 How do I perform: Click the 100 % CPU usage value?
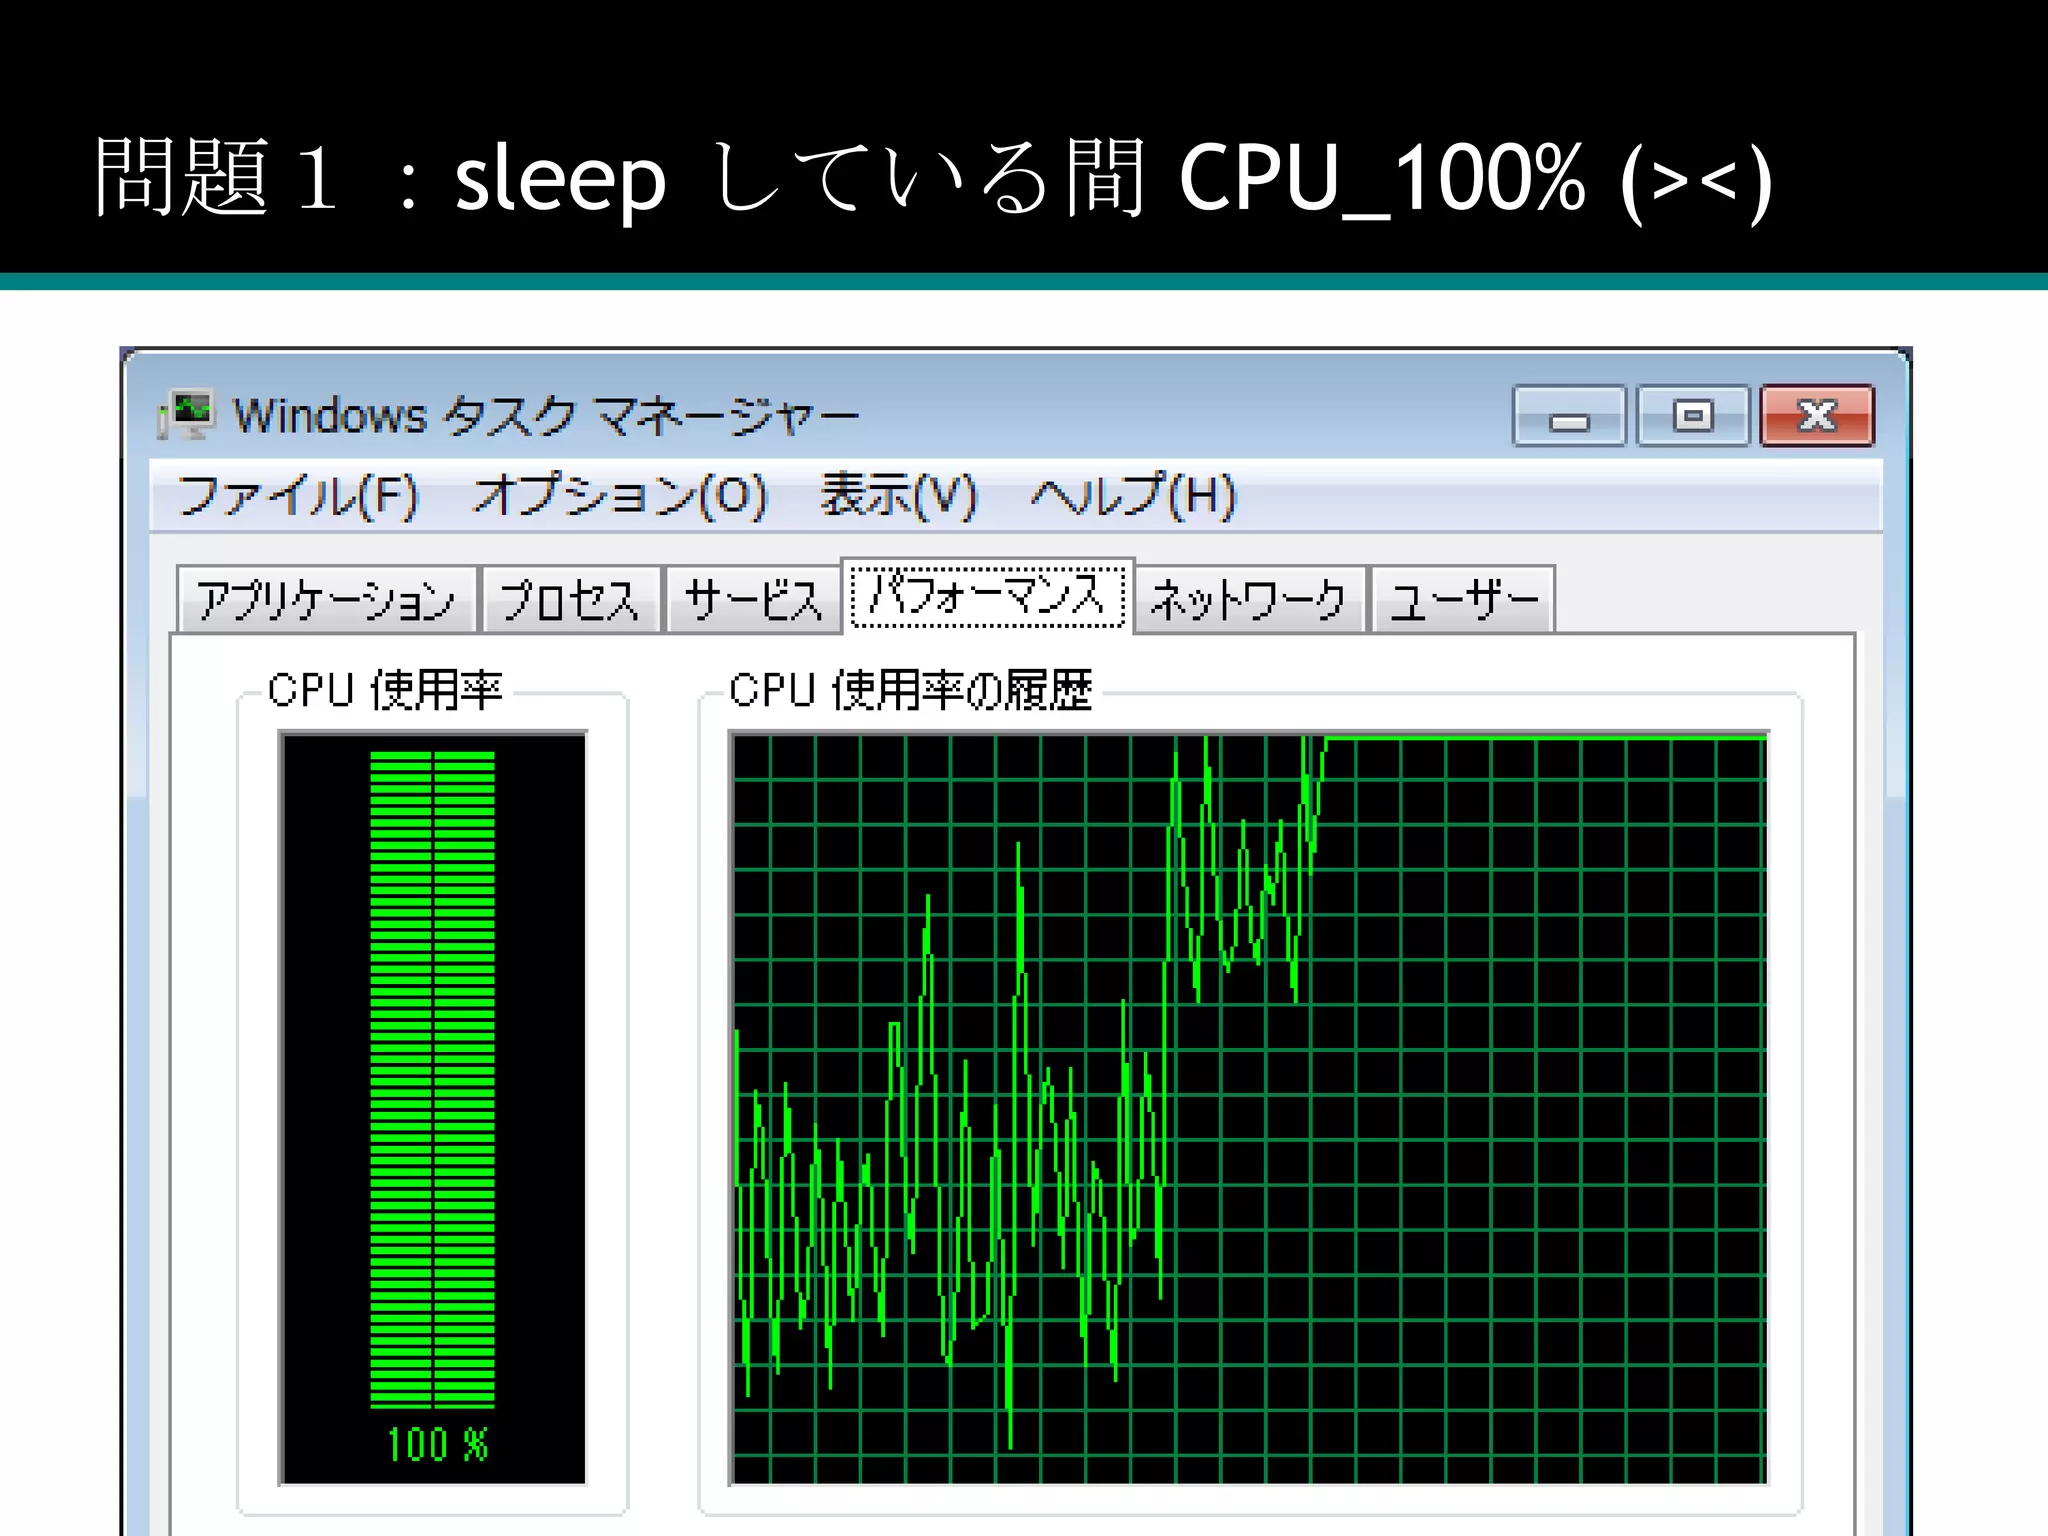437,1445
